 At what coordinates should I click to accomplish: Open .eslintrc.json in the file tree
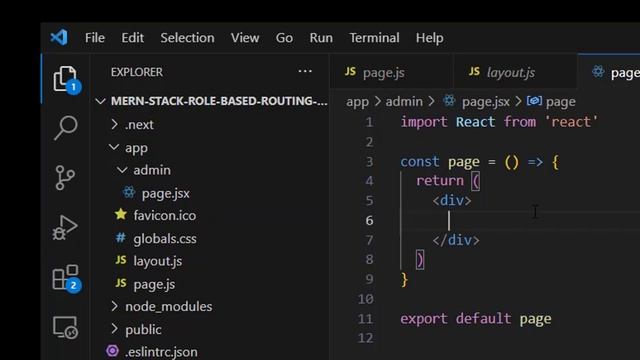[x=161, y=352]
